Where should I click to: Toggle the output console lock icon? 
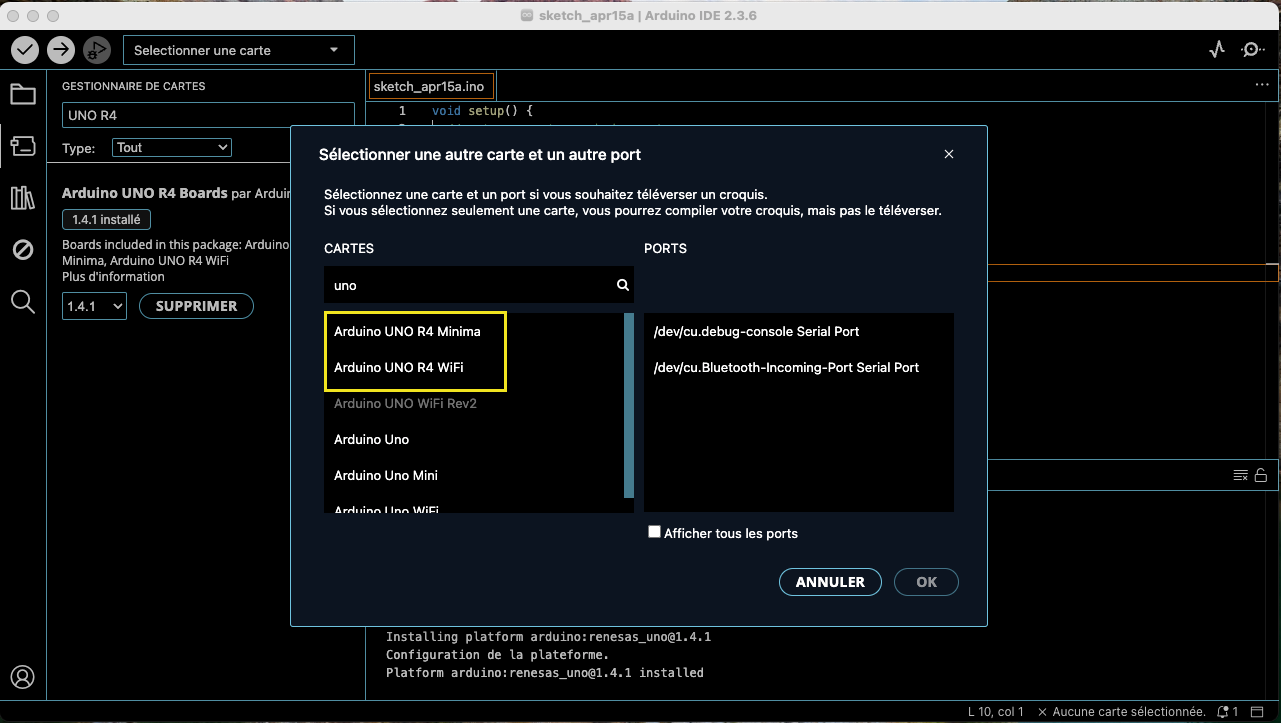[x=1261, y=475]
